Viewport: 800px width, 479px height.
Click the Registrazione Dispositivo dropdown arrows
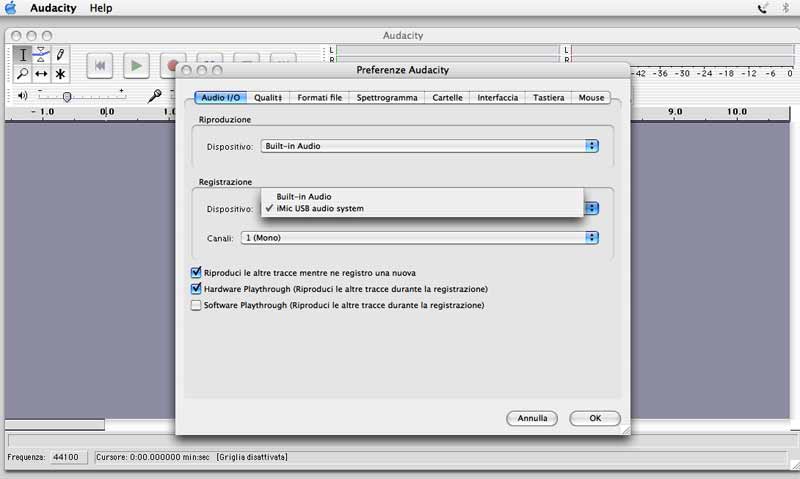coord(592,208)
